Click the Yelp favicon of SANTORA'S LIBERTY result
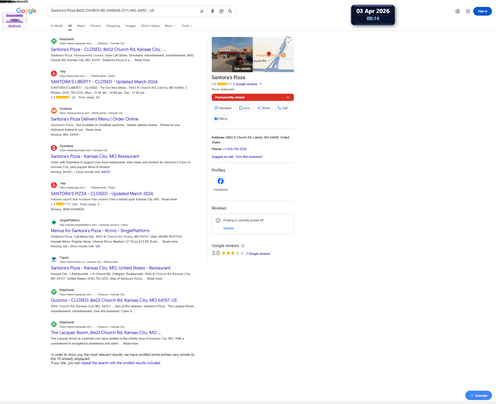 (x=54, y=73)
